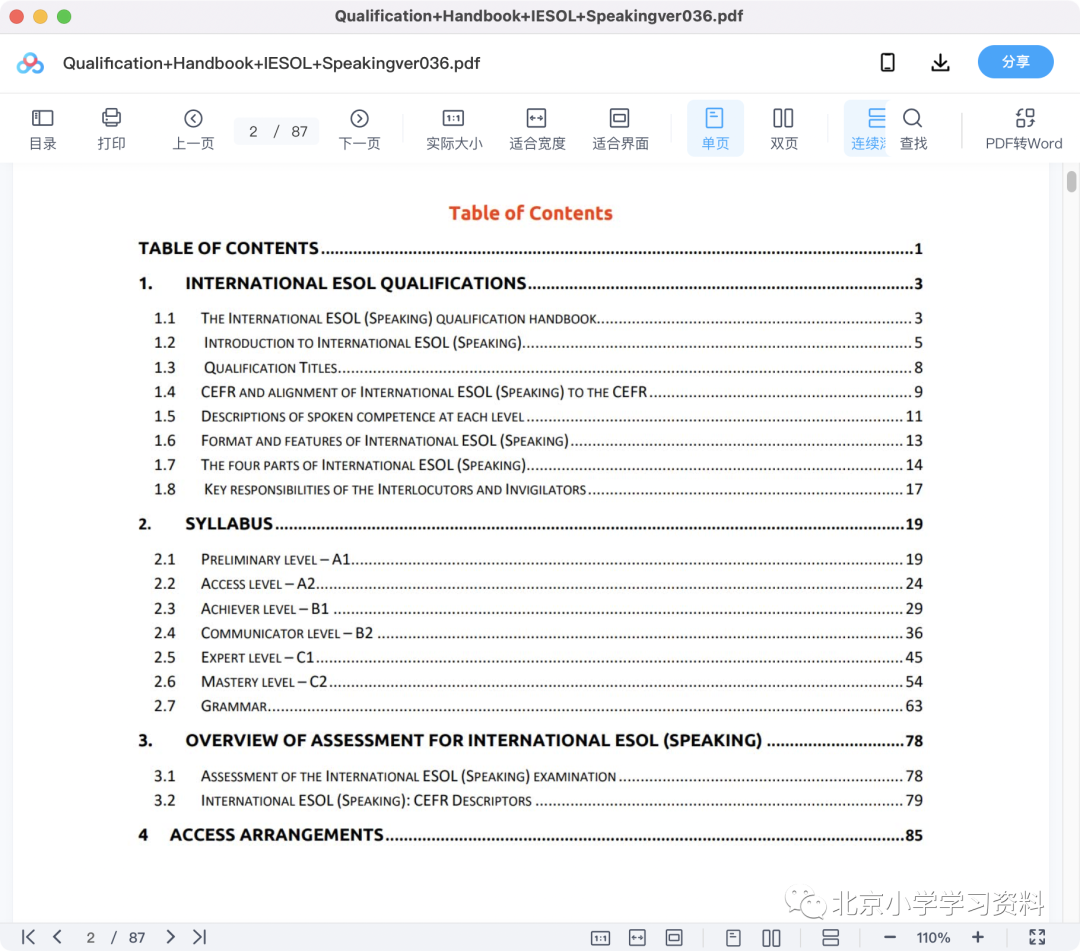
Task: Click the 分享 share button
Action: (1015, 62)
